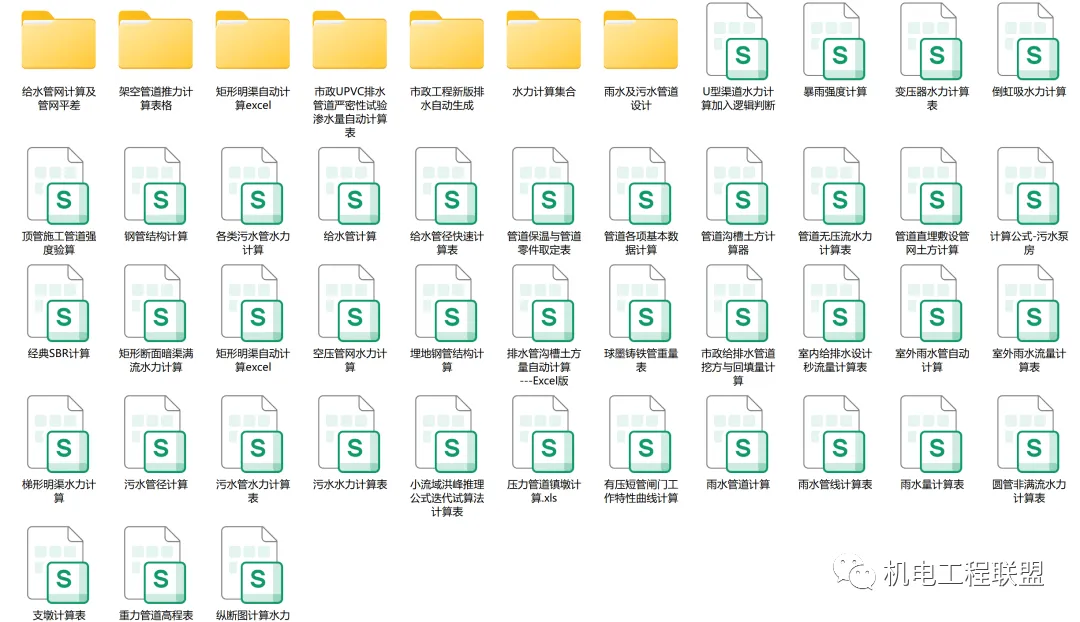The image size is (1080, 622).
Task: Click the 顶管施工管道强度验算 spreadsheet icon
Action: tap(59, 186)
